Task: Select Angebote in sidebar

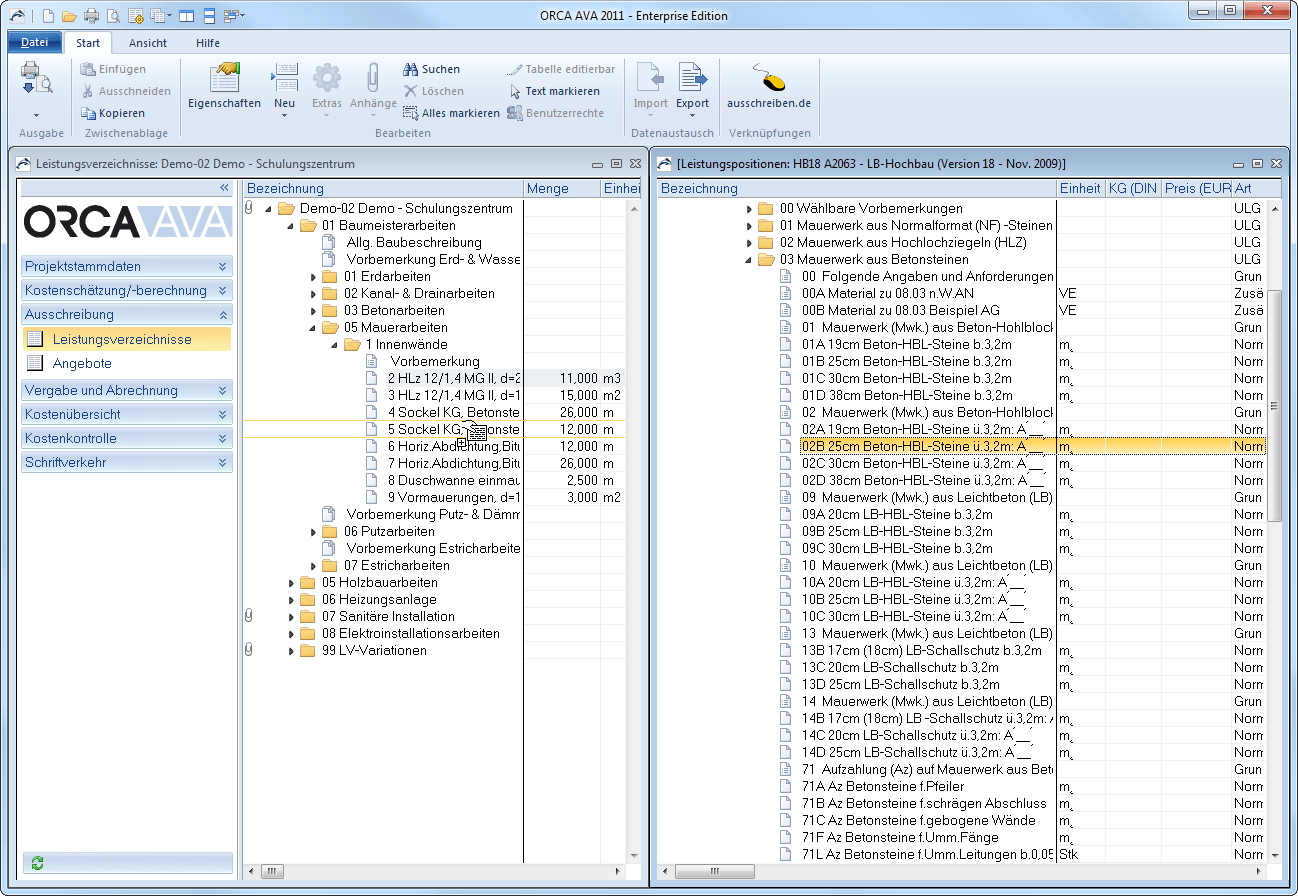Action: 126,363
